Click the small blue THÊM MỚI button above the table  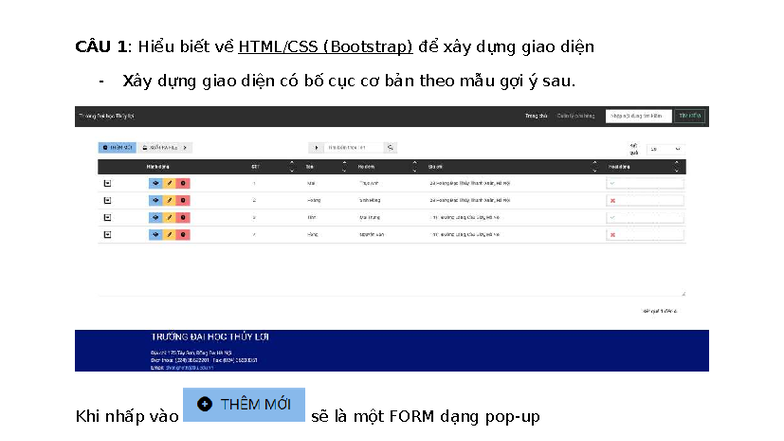pos(117,148)
